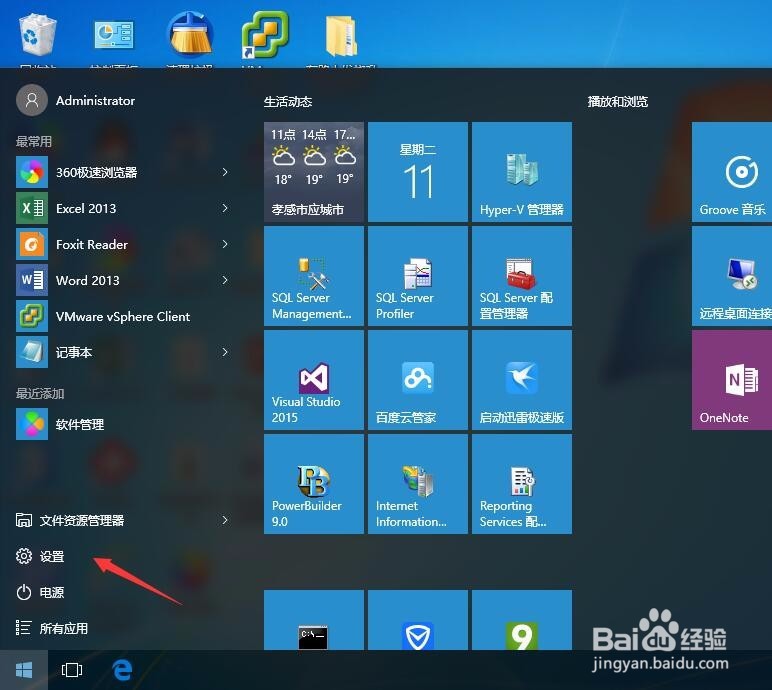The width and height of the screenshot is (772, 690).
Task: Click the Windows Start button
Action: [x=24, y=670]
